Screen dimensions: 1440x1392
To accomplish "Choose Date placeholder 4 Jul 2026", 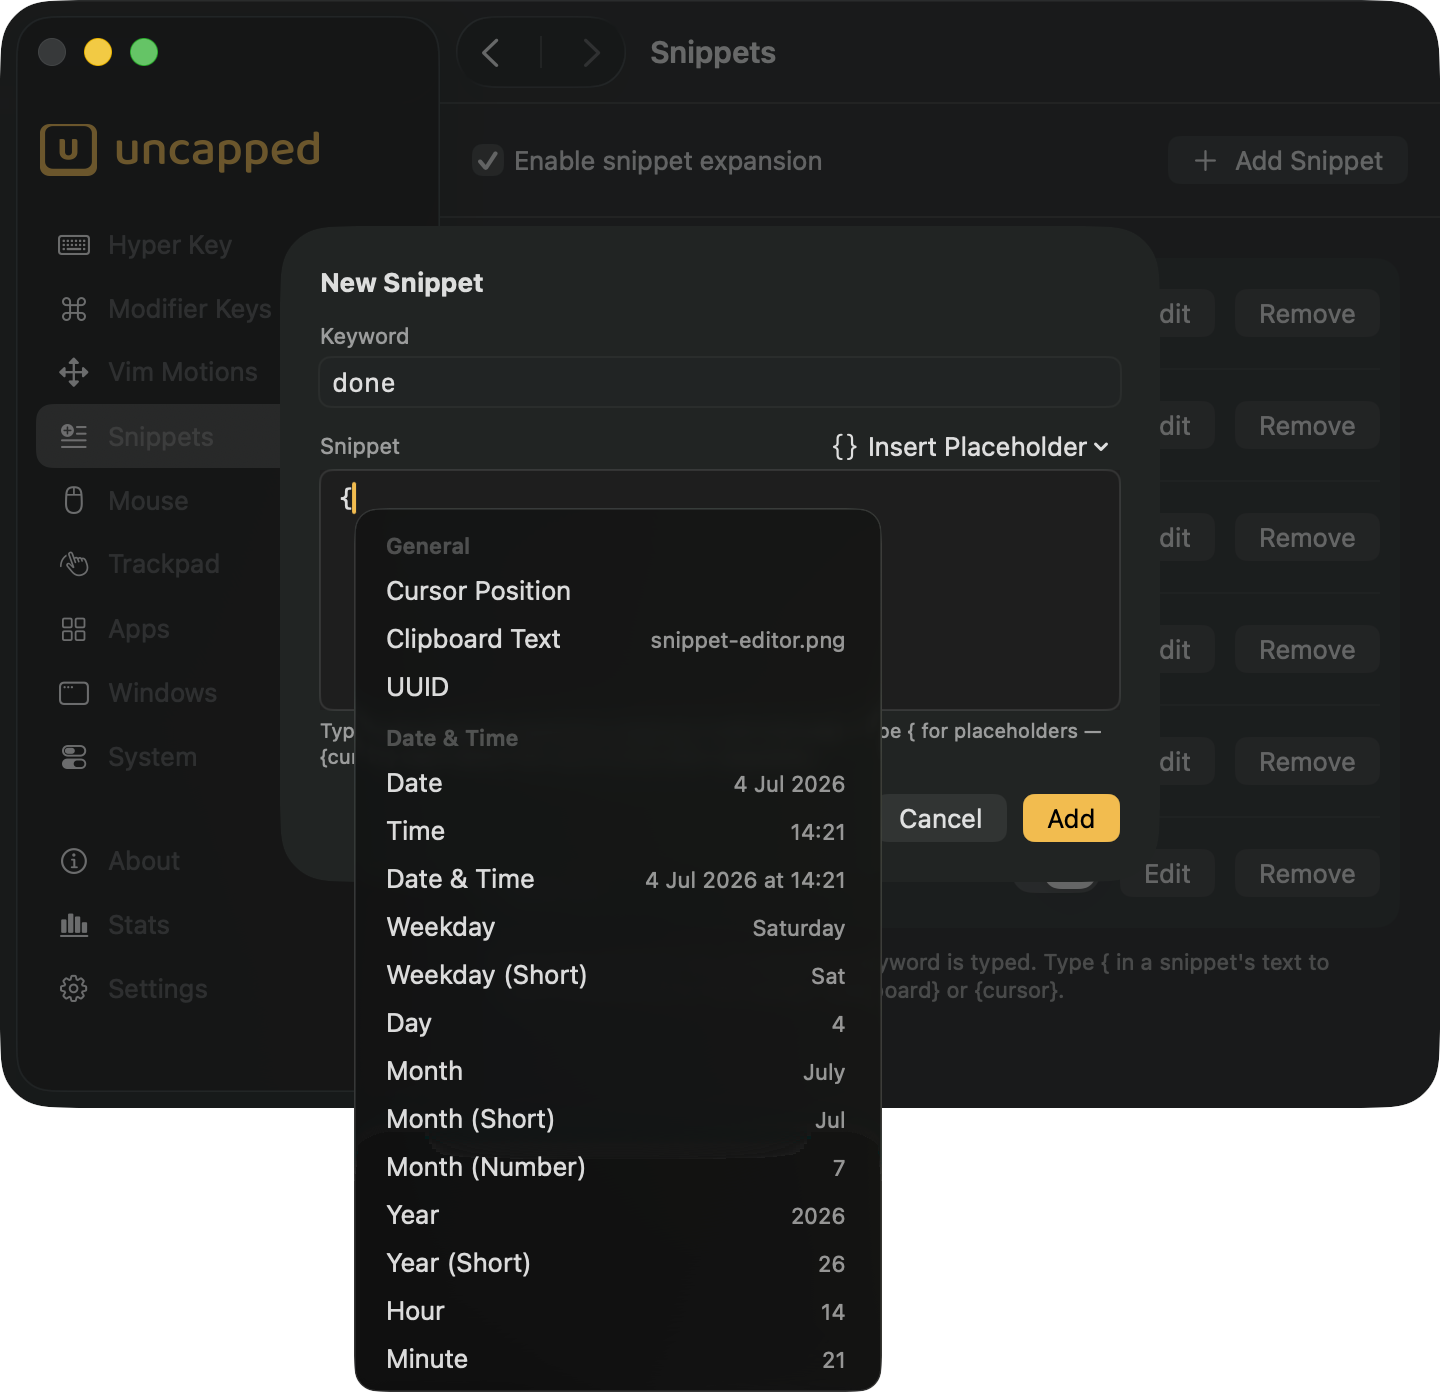I will coord(617,783).
